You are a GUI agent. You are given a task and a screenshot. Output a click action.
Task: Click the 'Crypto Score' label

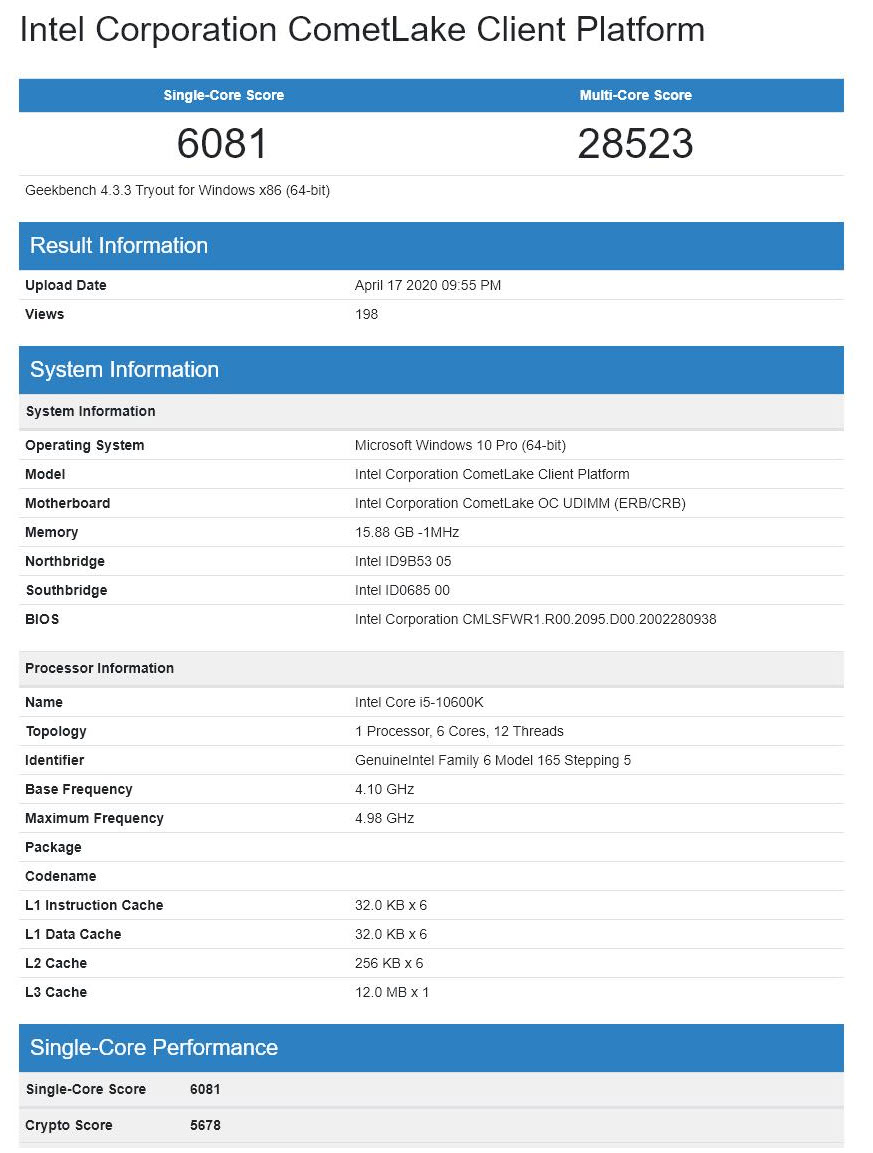[x=68, y=1126]
